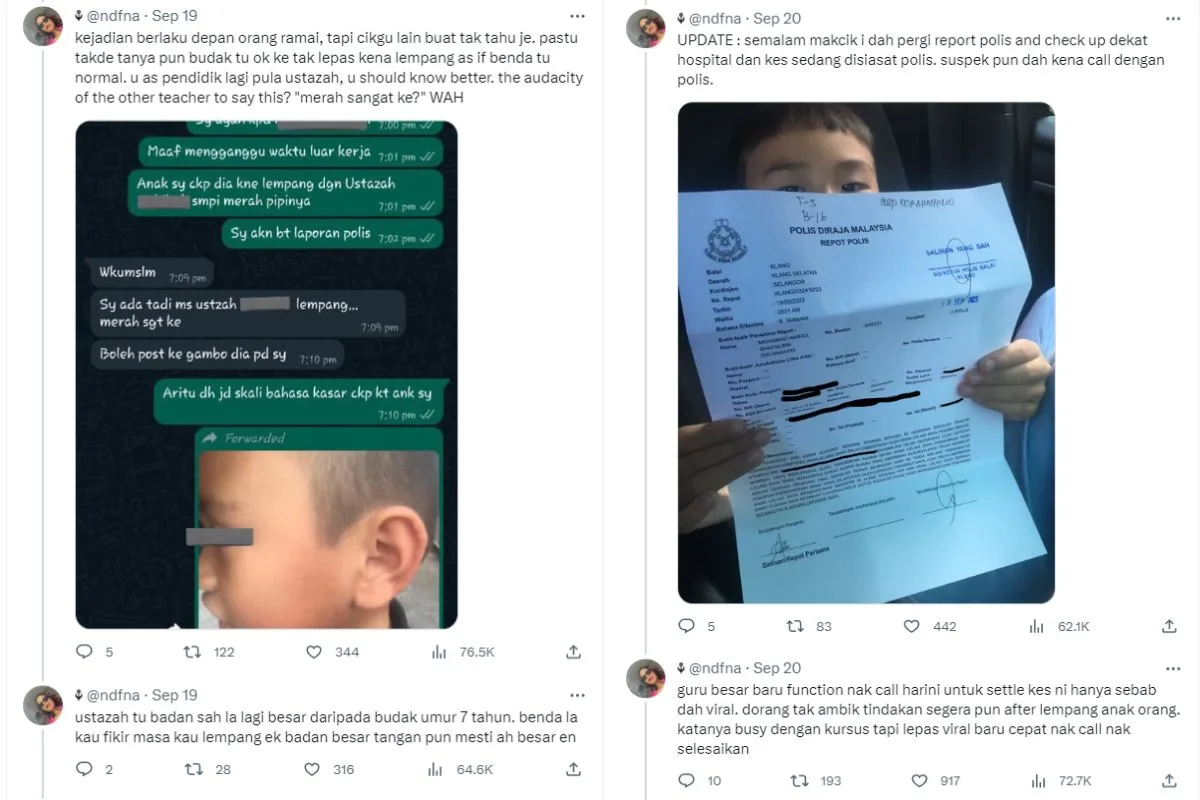Retweet the Sep 19 tweet with 122 retweets
Image resolution: width=1200 pixels, height=800 pixels.
[x=192, y=652]
